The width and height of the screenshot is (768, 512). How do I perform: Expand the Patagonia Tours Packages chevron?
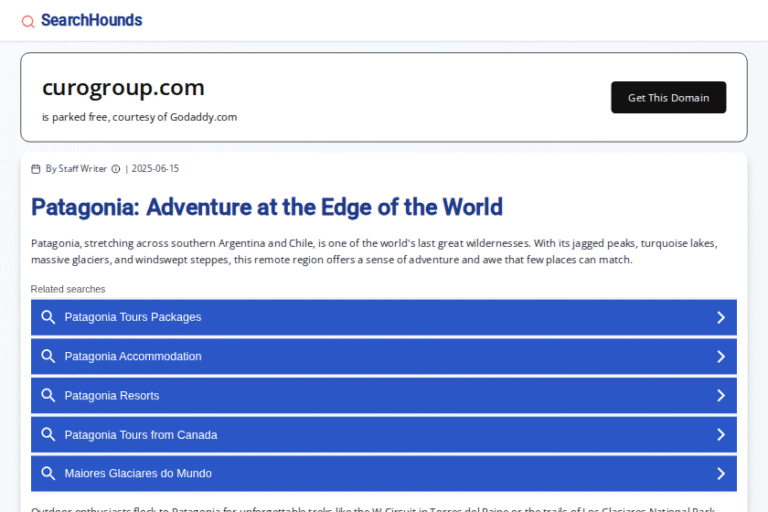pyautogui.click(x=720, y=317)
